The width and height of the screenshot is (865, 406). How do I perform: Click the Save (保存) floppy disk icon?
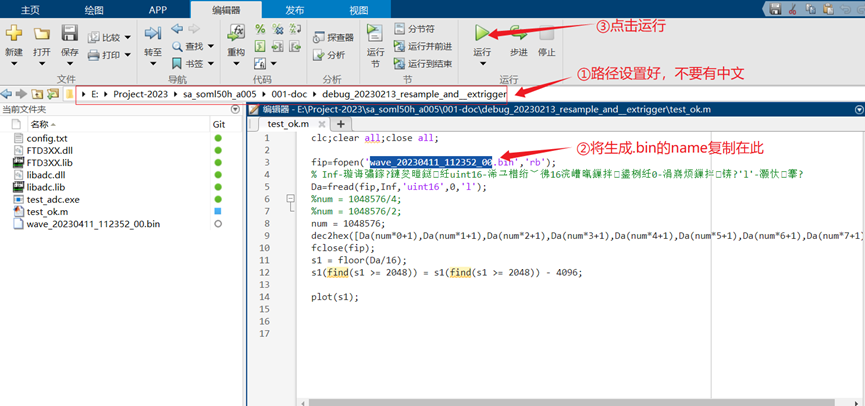click(x=70, y=33)
